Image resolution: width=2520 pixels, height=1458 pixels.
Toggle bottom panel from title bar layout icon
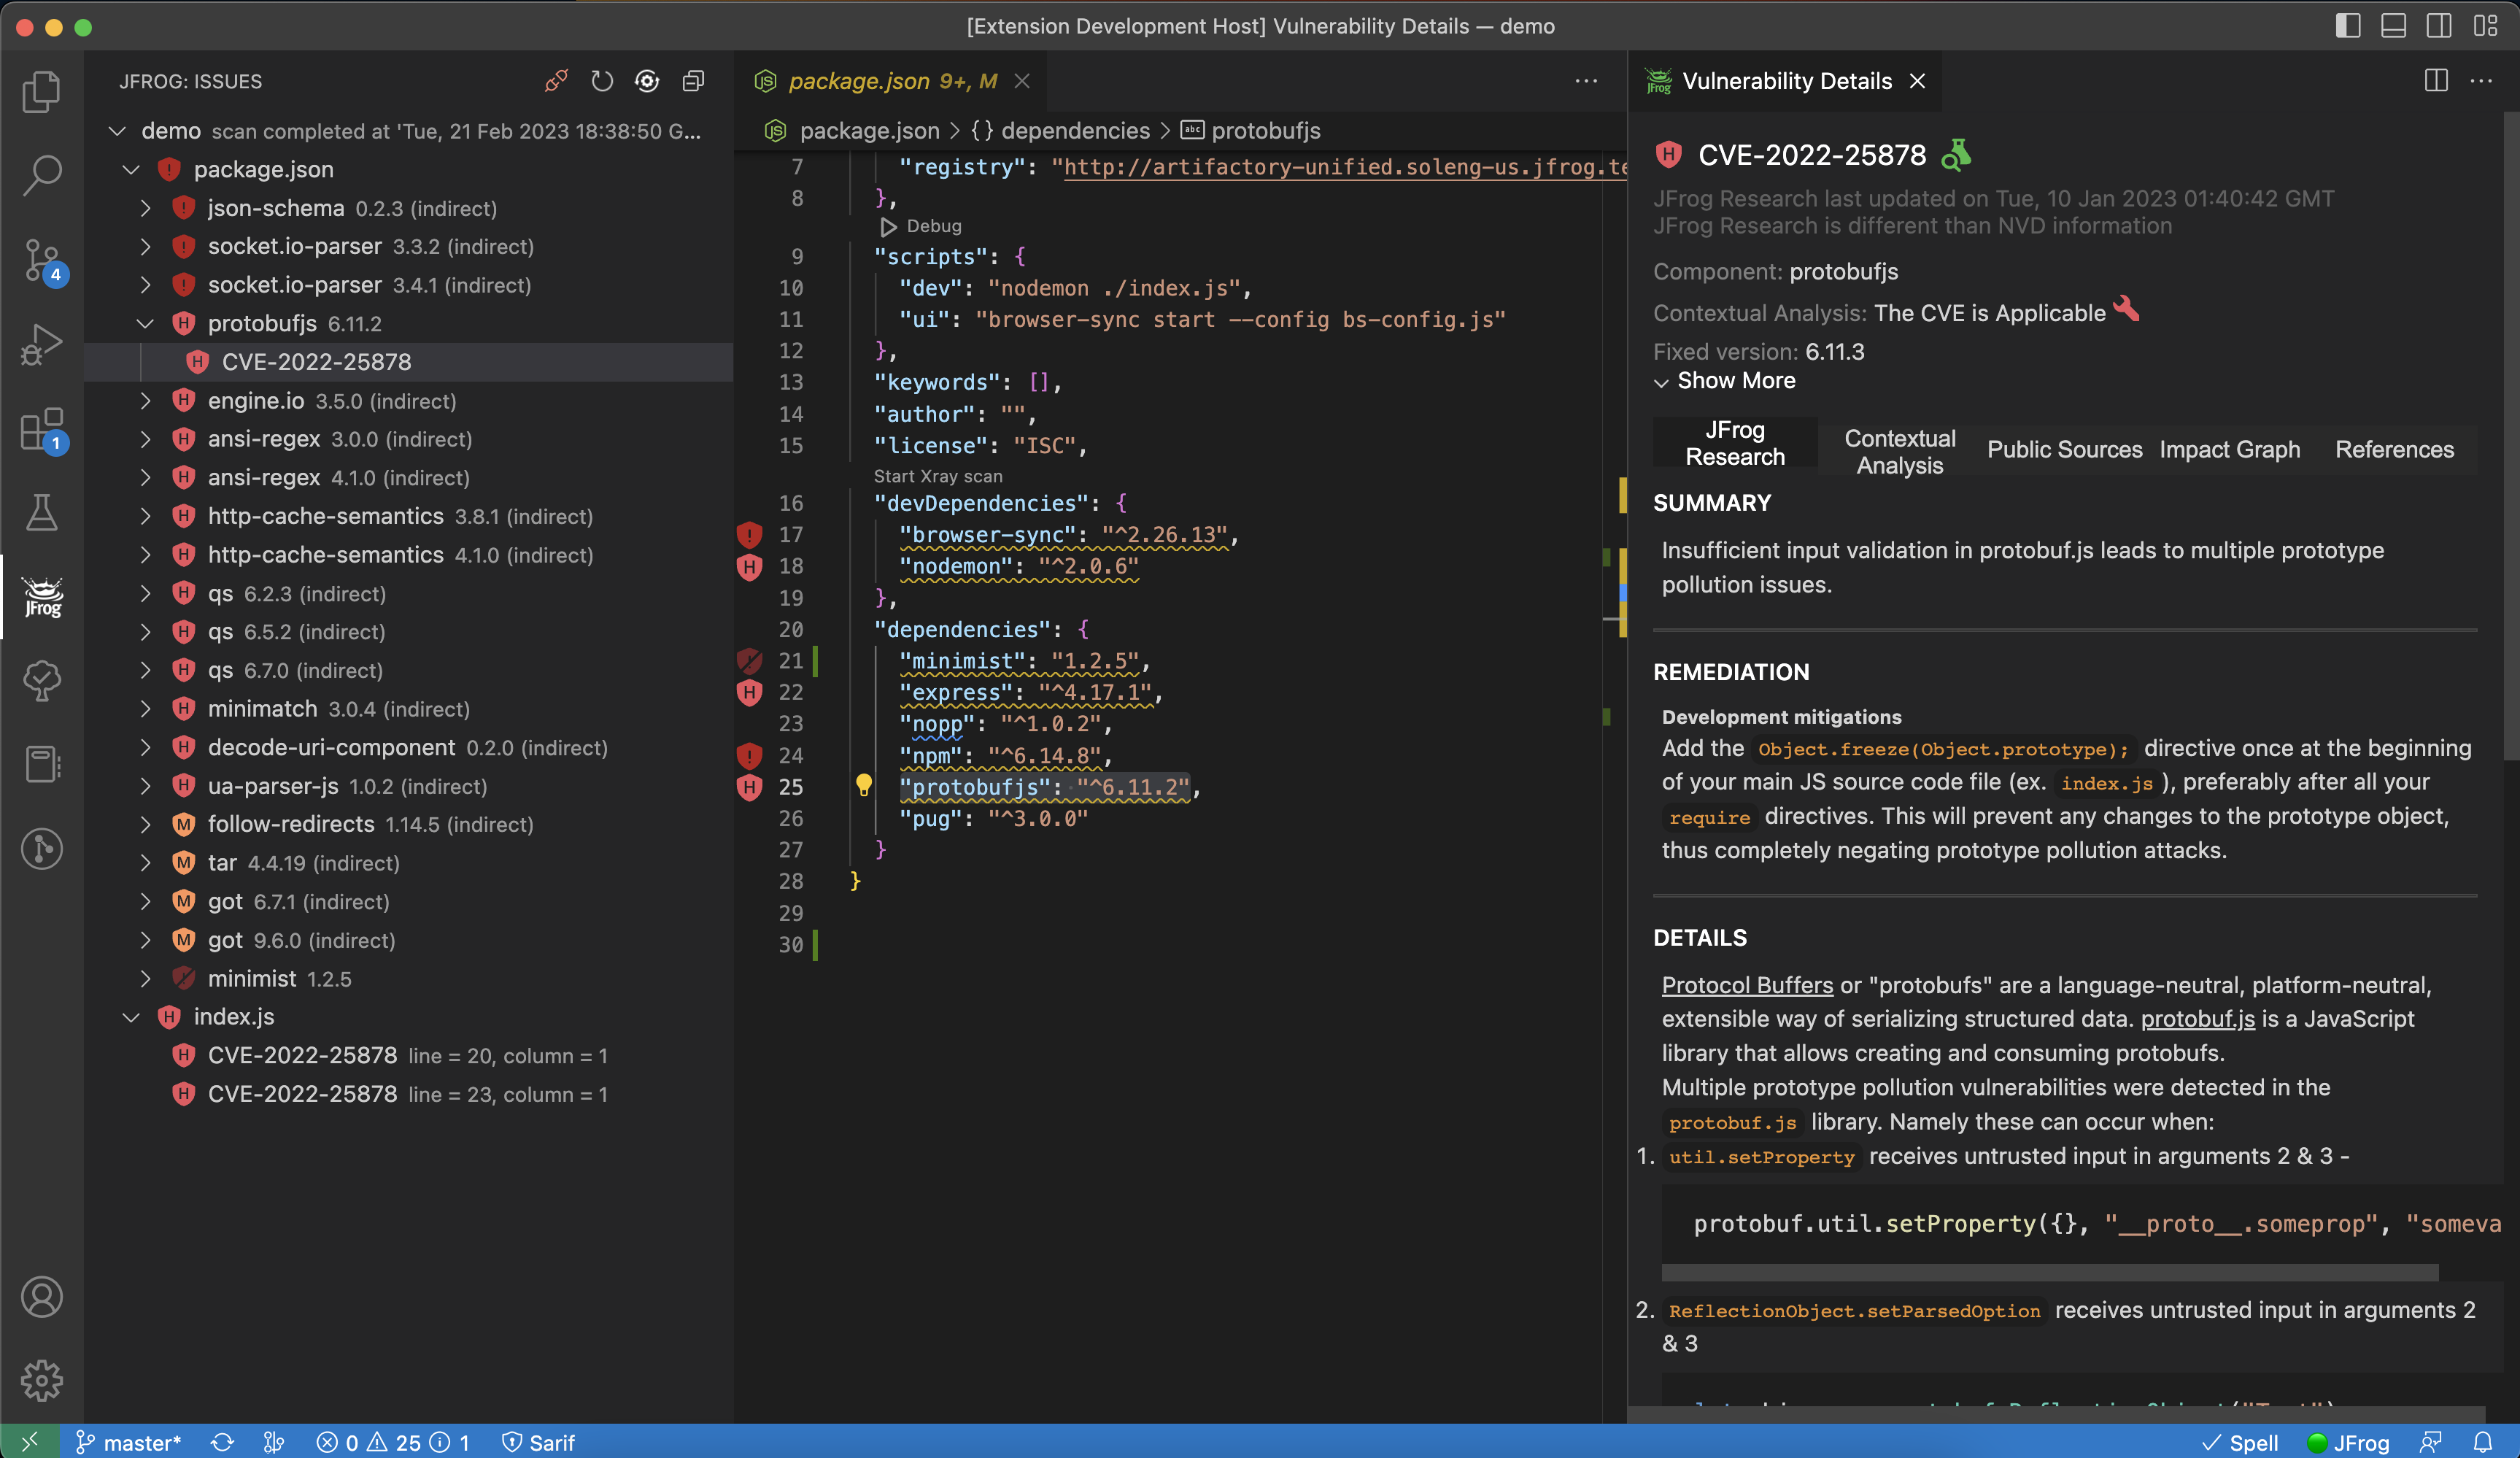2393,26
